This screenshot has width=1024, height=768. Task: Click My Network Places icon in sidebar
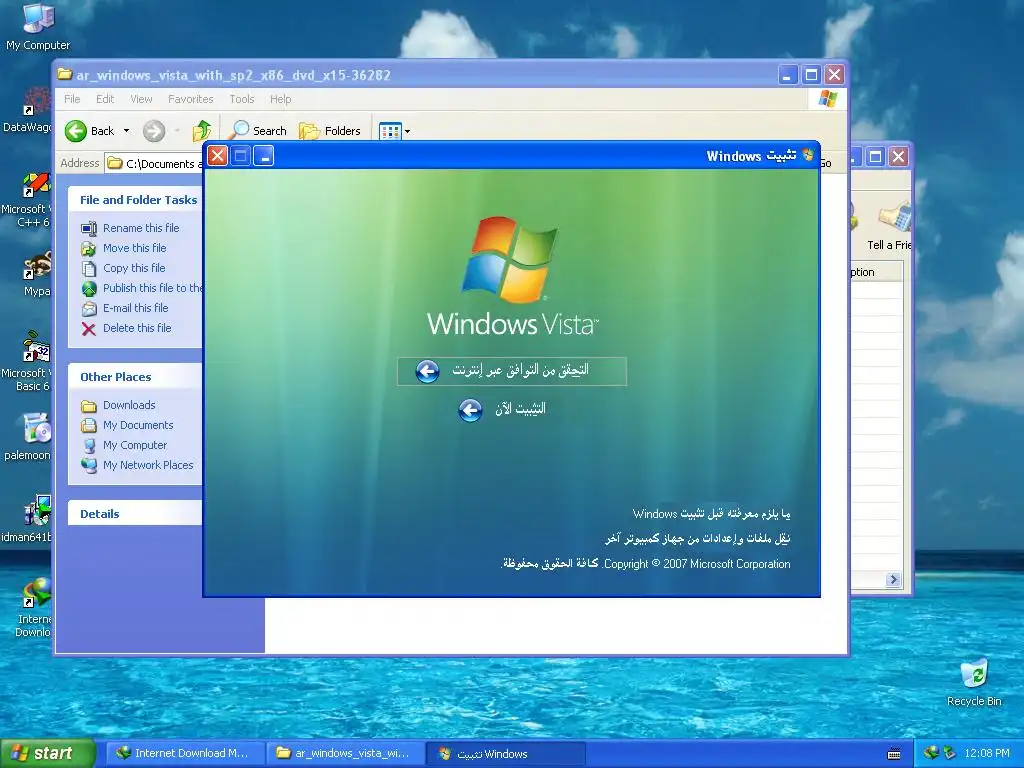[x=89, y=465]
